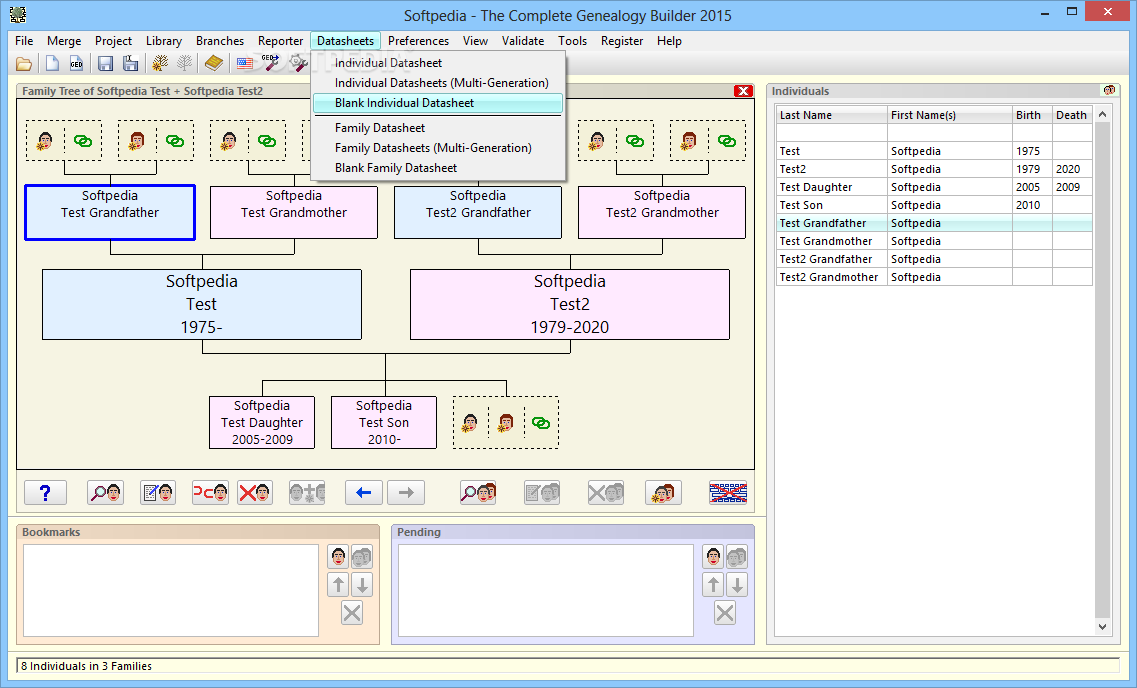Click the blue back arrow button

tap(364, 493)
